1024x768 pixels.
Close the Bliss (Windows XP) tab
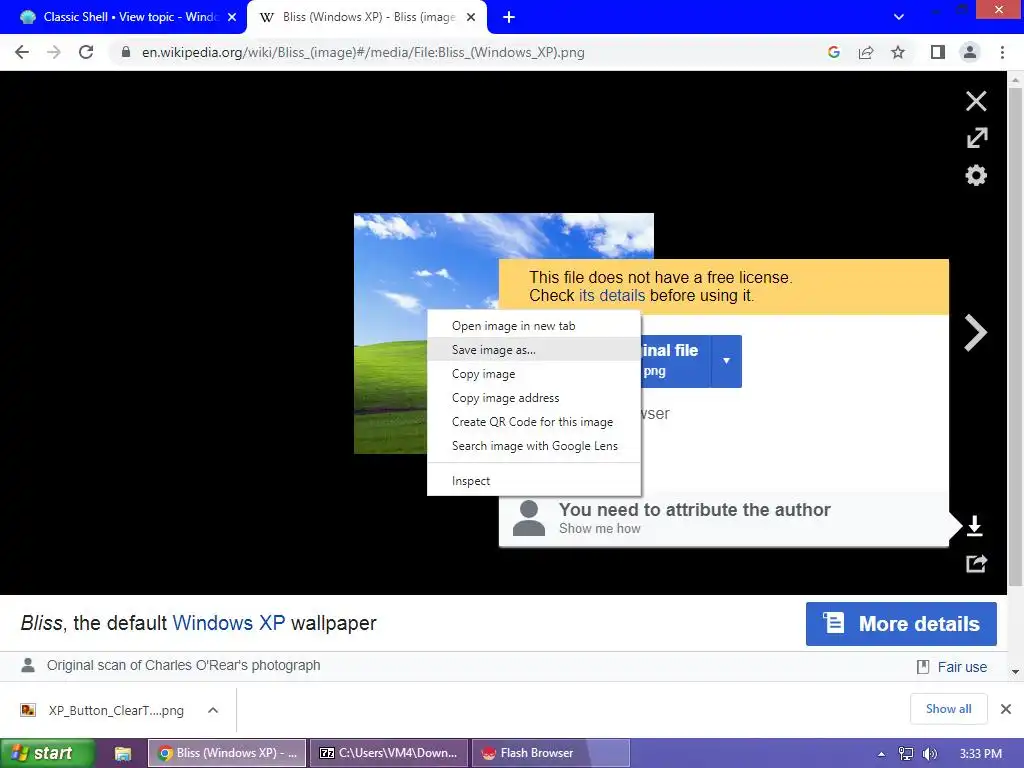(x=471, y=17)
